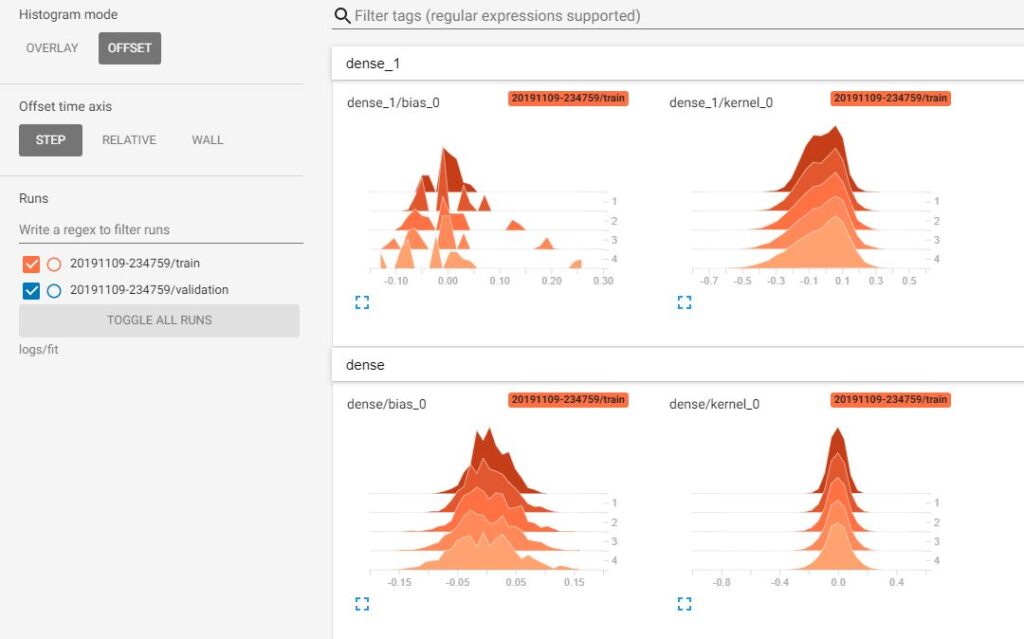The image size is (1024, 639).
Task: Click the 20191109-234759/validation run name
Action: 150,290
